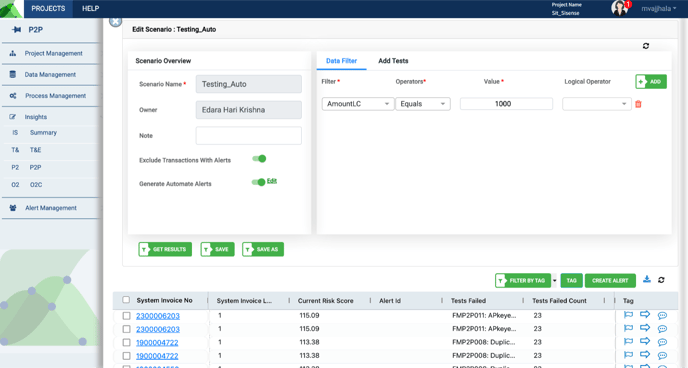
Task: Click the comment icon in fourth table row
Action: [x=663, y=356]
